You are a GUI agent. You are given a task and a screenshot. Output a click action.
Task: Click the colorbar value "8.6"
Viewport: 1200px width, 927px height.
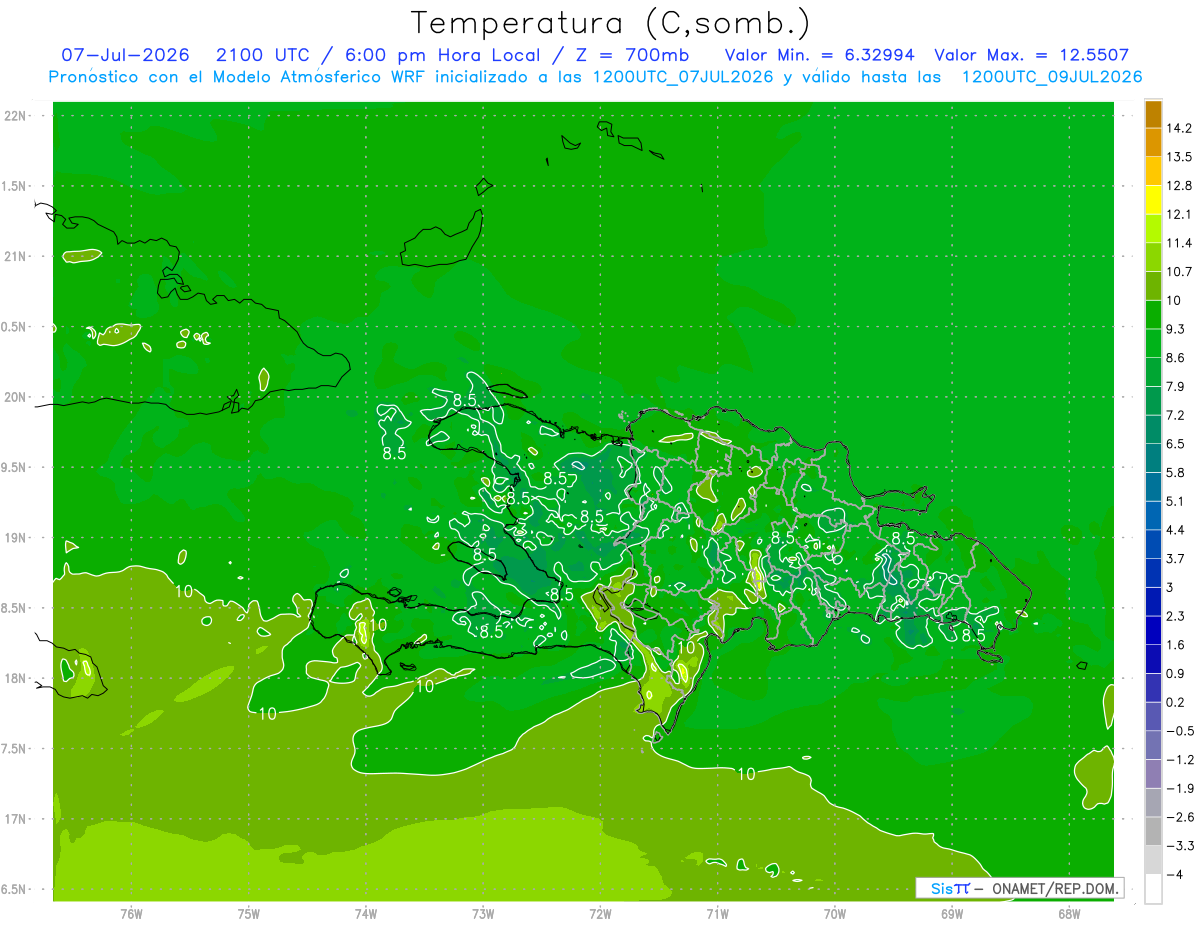pos(1176,358)
